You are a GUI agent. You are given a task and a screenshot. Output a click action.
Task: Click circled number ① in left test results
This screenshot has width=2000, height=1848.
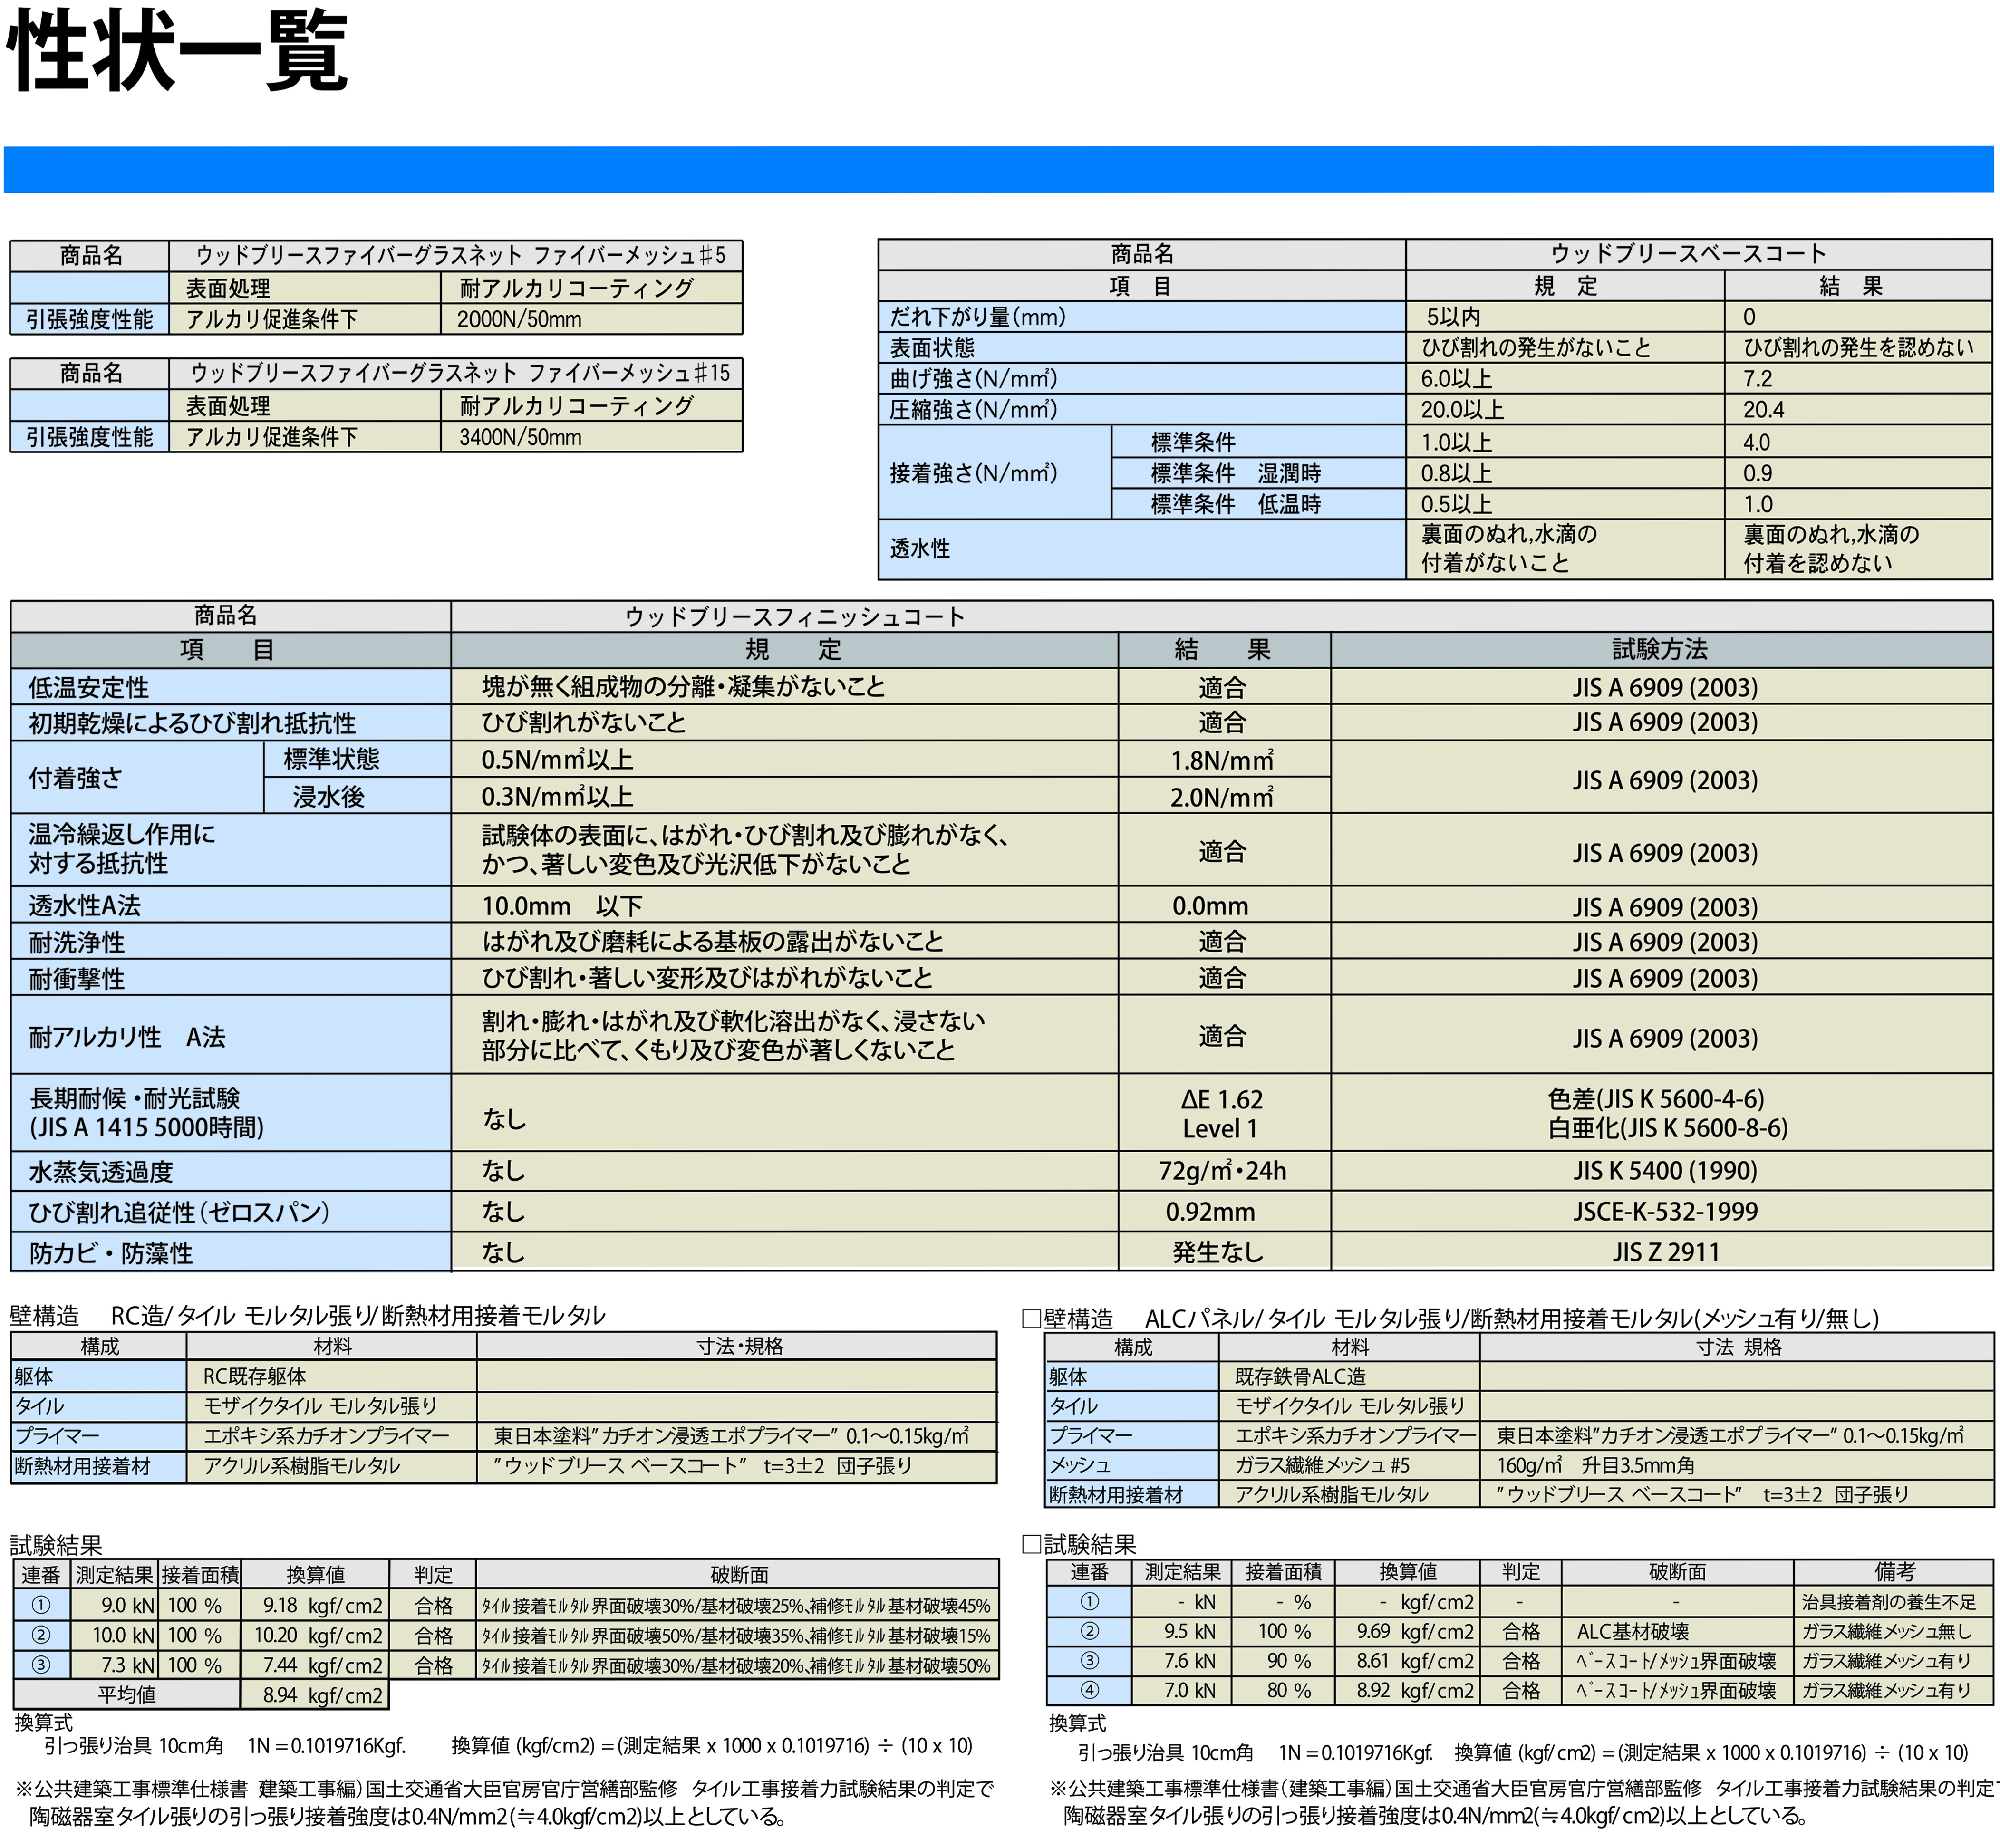(41, 1605)
